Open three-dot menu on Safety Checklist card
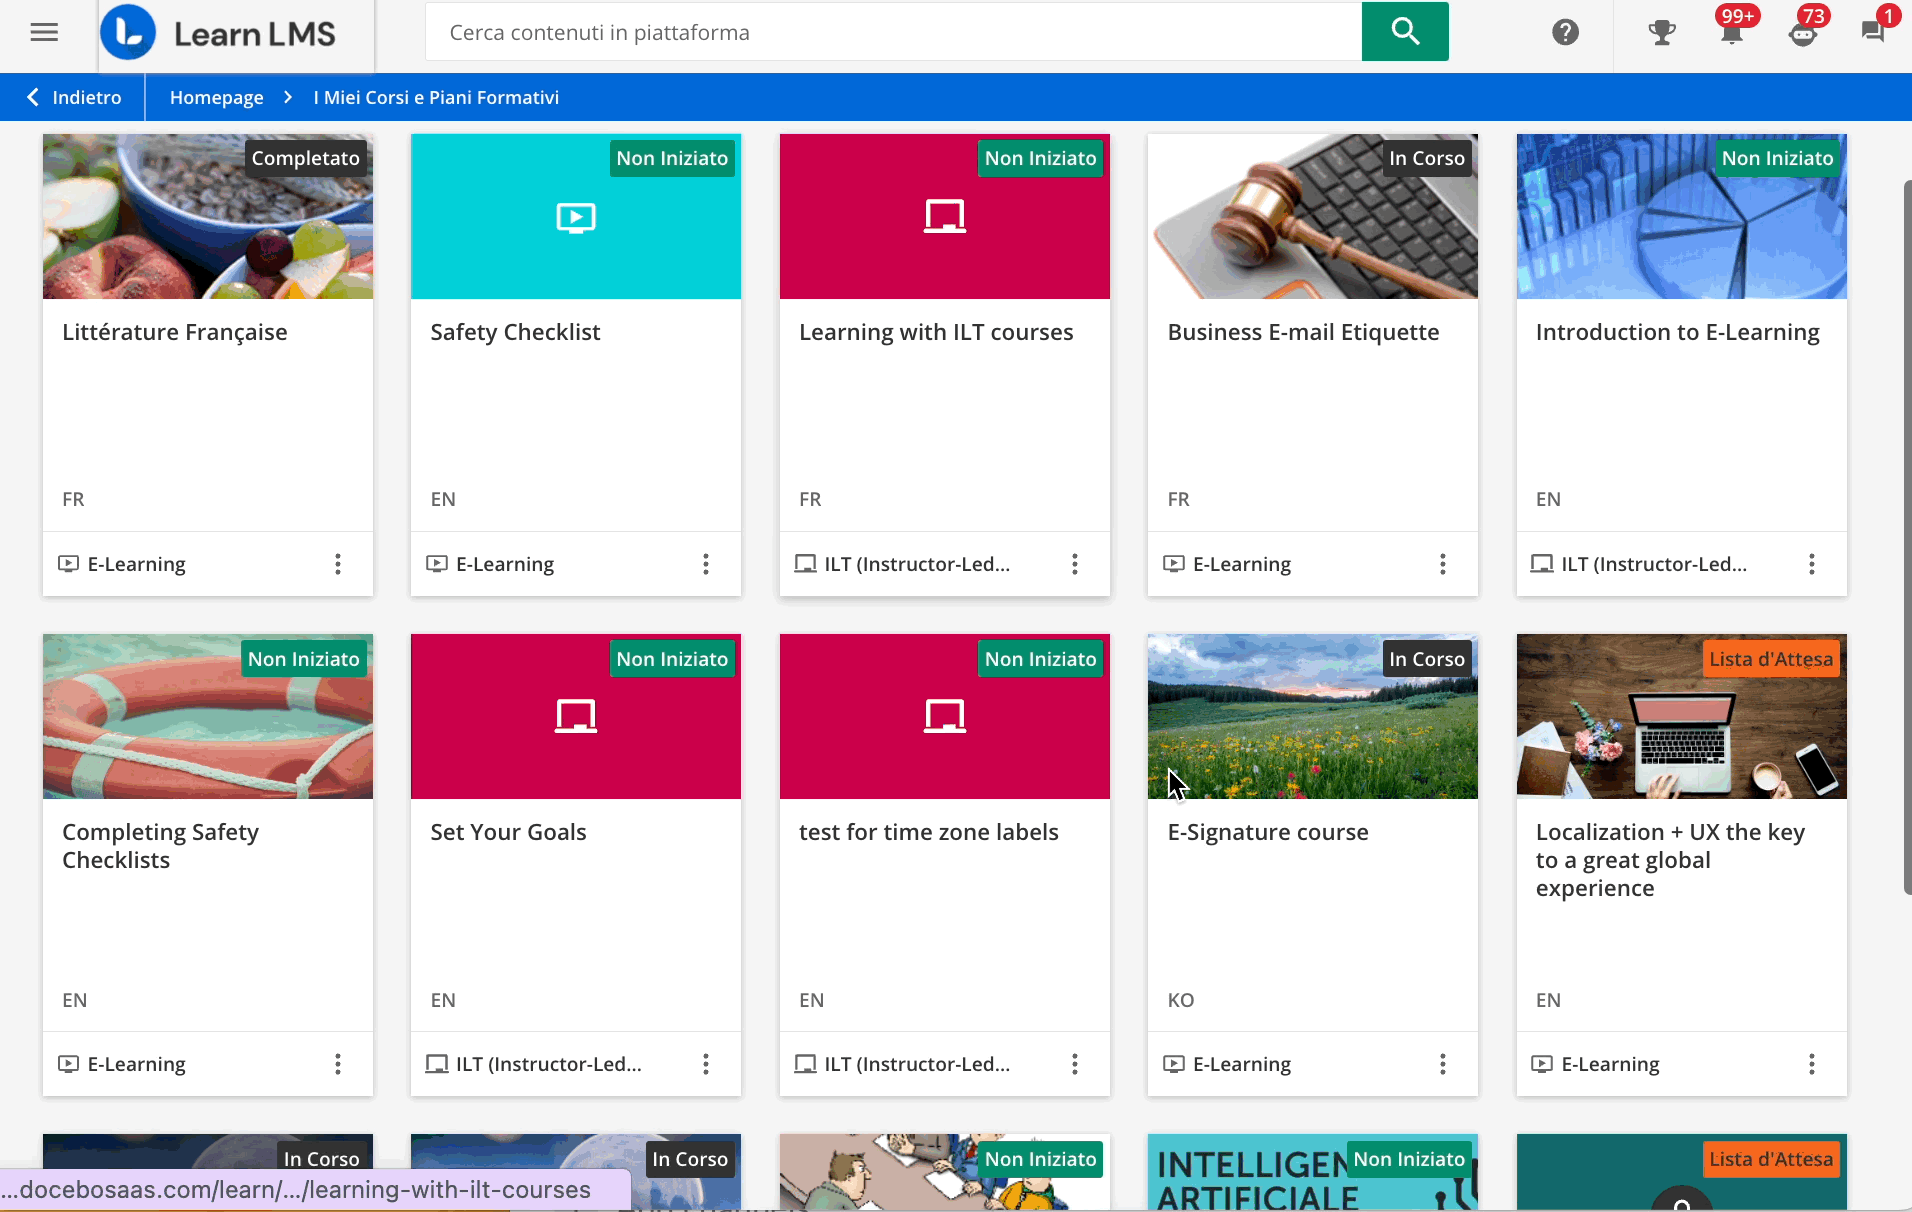Viewport: 1912px width, 1212px height. (x=706, y=564)
